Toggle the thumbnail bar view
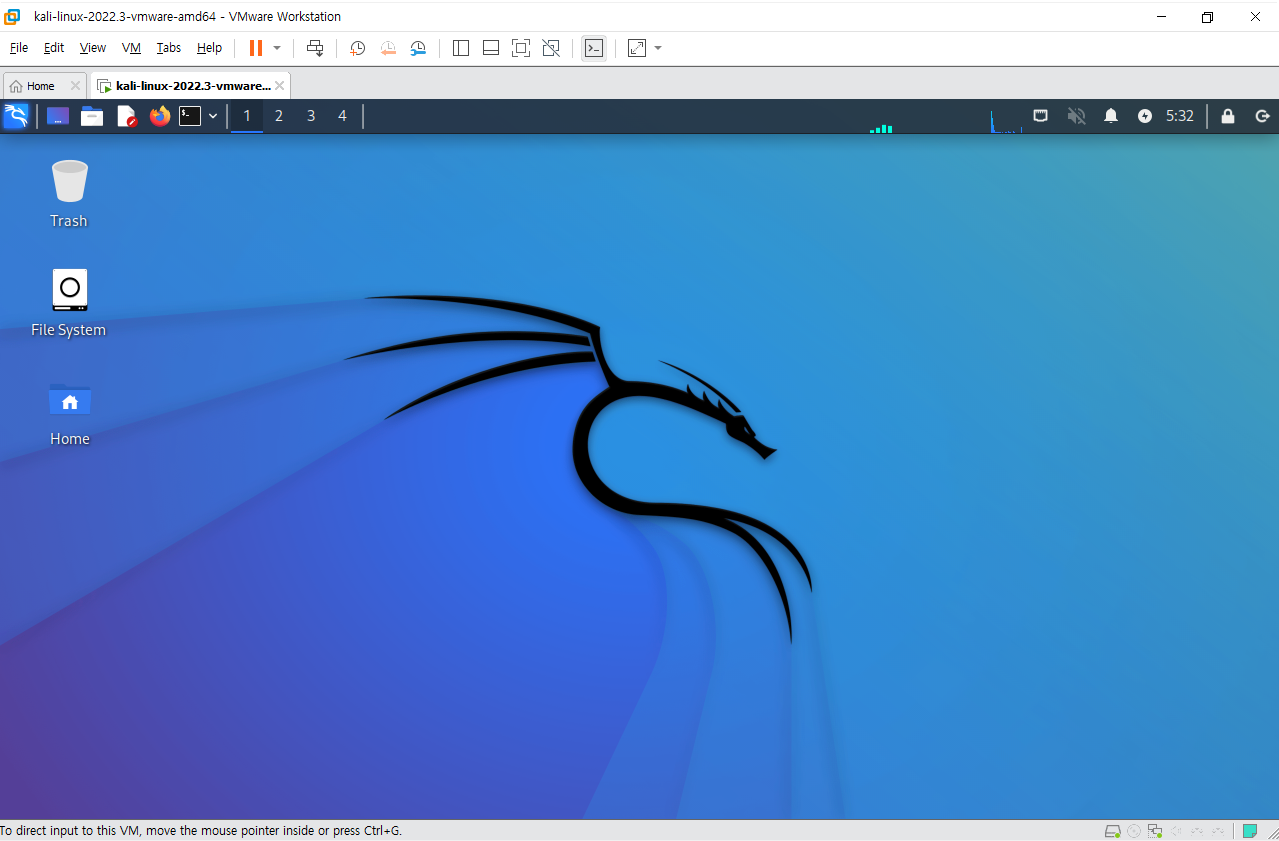This screenshot has height=841, width=1279. (x=491, y=48)
